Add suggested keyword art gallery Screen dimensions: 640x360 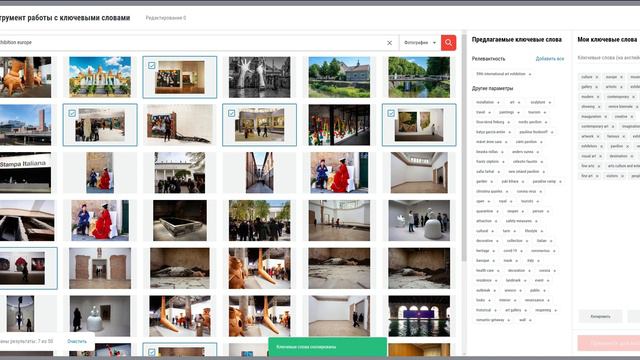[x=525, y=310]
